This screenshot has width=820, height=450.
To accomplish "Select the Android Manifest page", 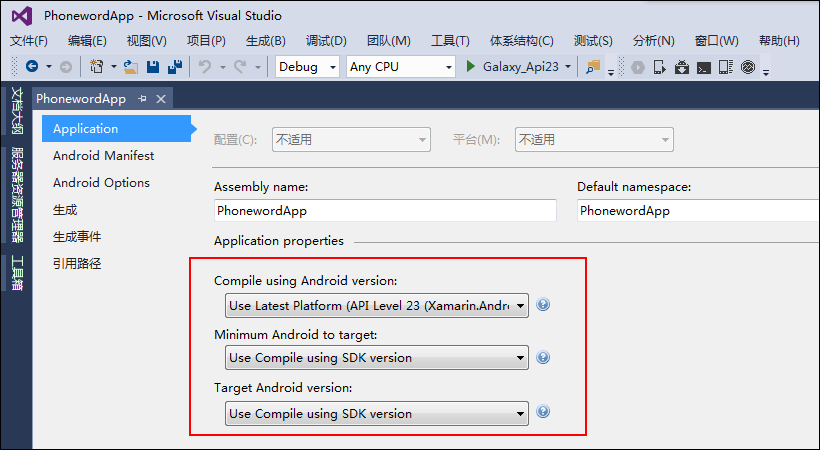I will [103, 156].
